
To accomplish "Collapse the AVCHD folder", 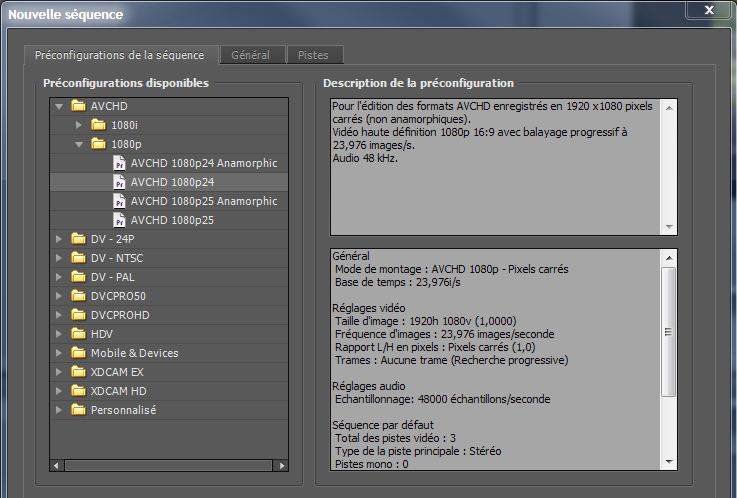I will 59,106.
